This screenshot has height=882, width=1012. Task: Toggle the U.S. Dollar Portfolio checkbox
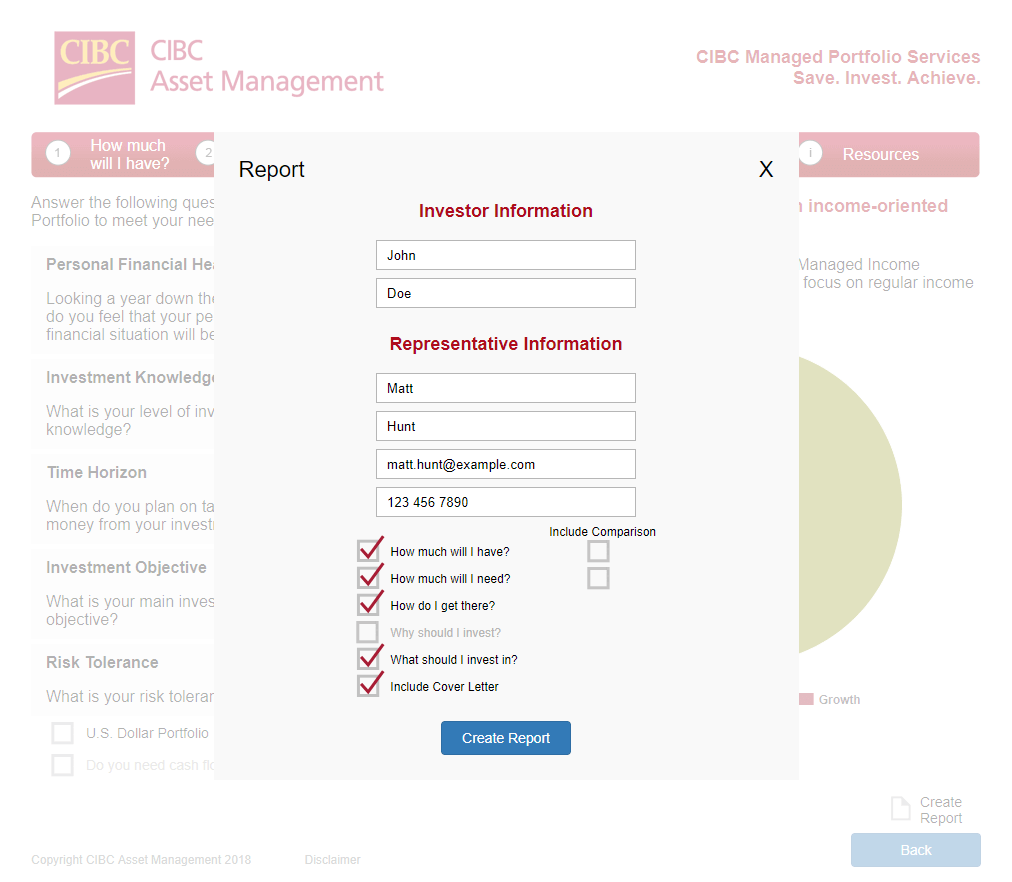point(63,733)
